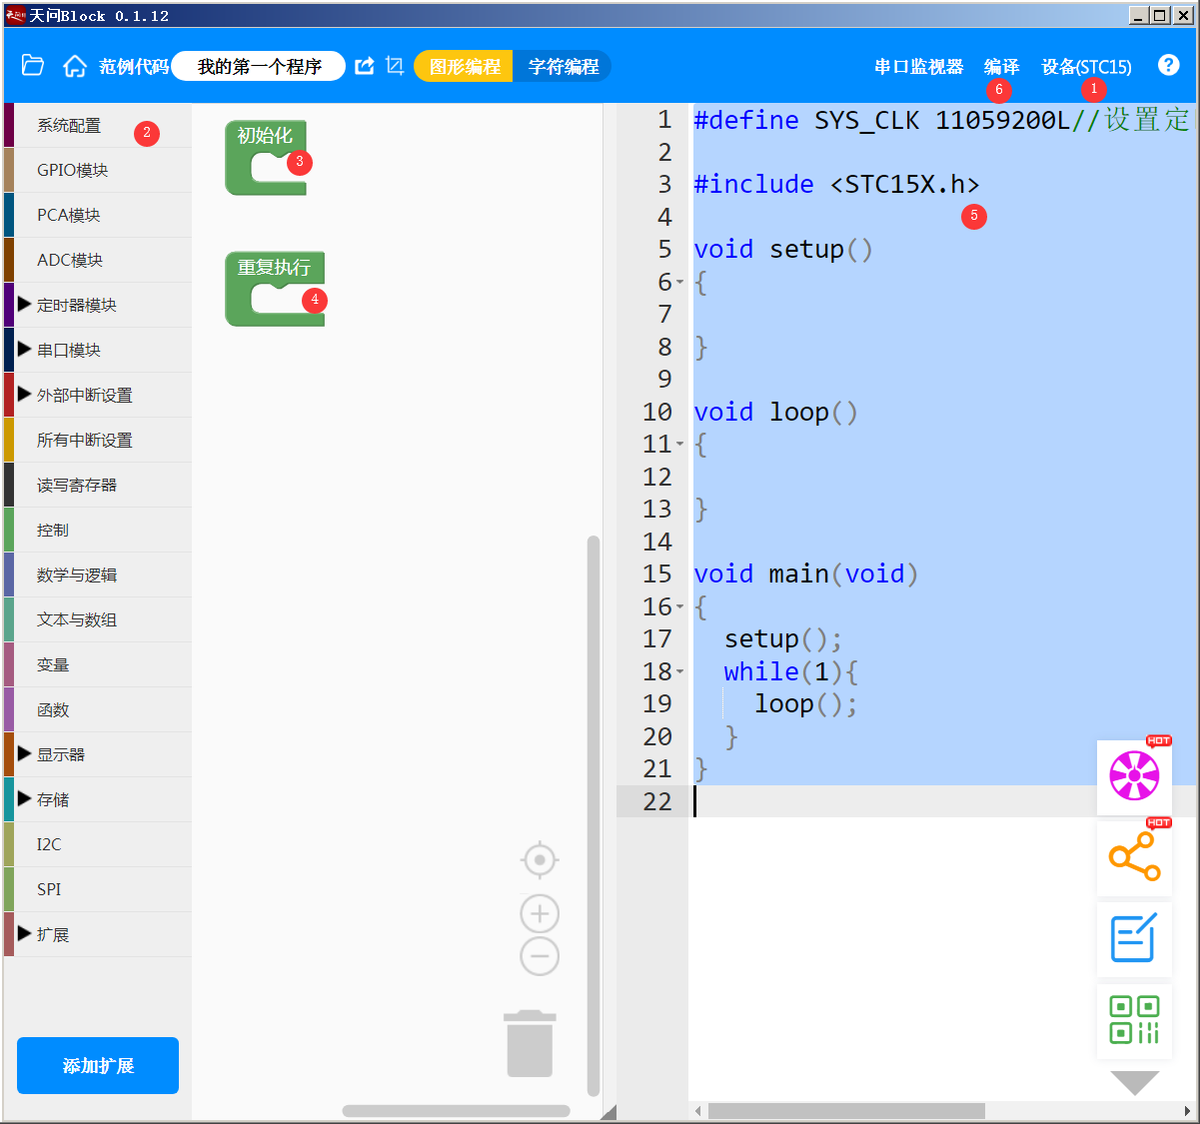This screenshot has width=1200, height=1124.
Task: Open the 数学与逻辑 category
Action: tap(98, 575)
